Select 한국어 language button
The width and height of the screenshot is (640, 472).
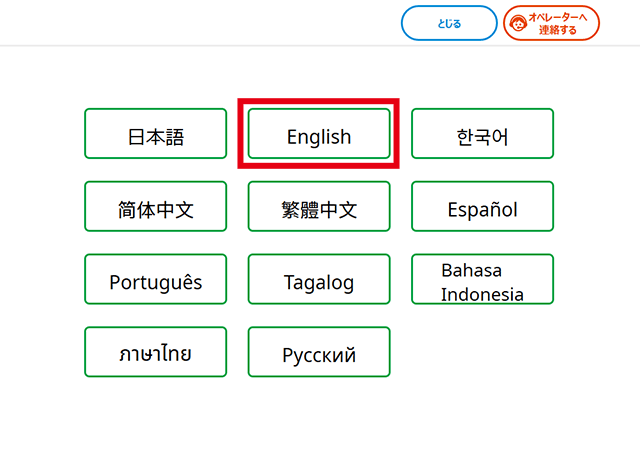[x=482, y=134]
